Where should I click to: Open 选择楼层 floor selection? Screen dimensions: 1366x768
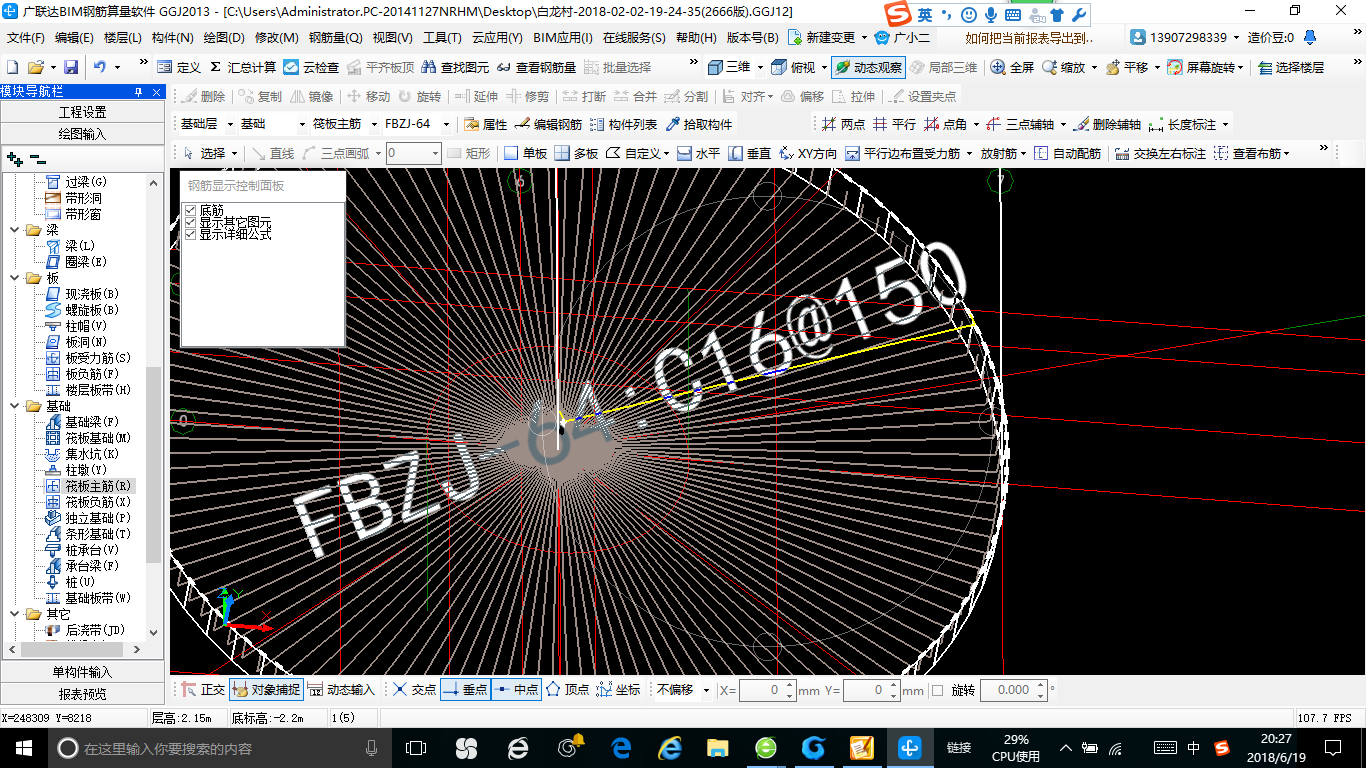click(1291, 67)
